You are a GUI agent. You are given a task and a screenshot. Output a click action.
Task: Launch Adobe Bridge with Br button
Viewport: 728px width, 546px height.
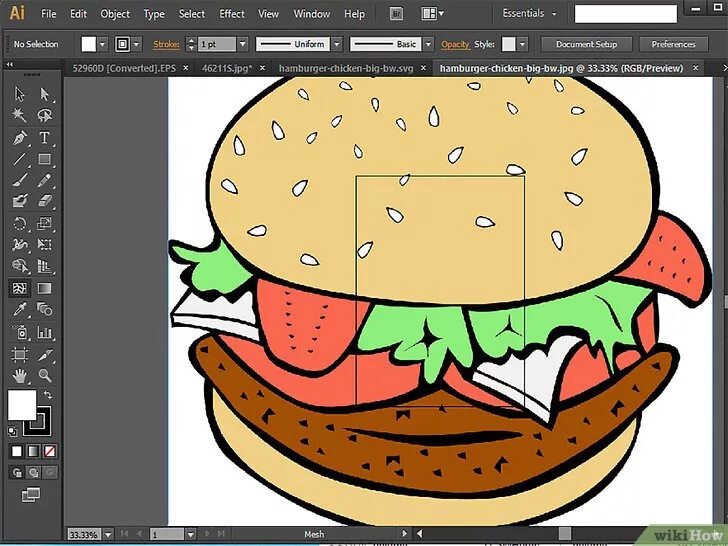pyautogui.click(x=396, y=14)
